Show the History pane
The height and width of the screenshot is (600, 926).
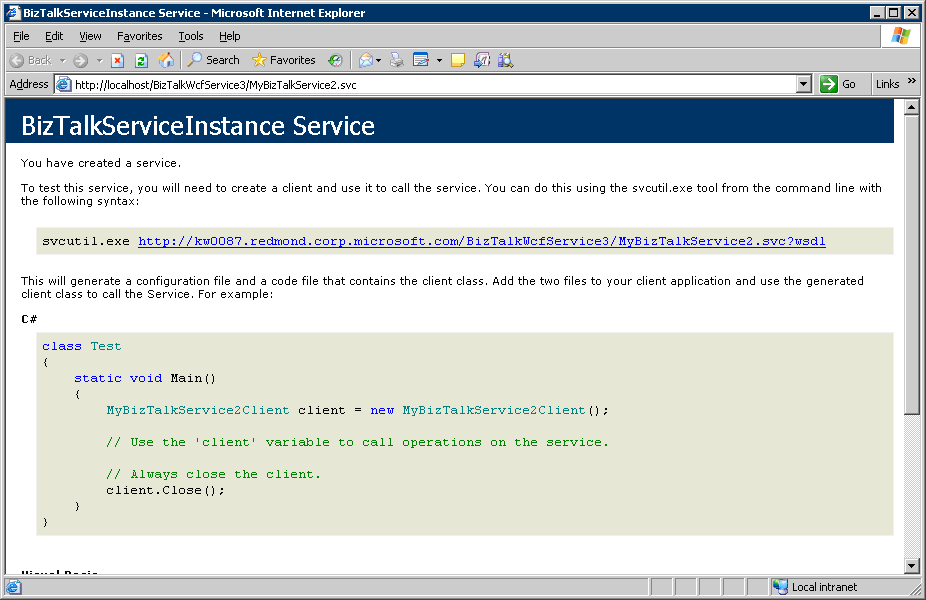(335, 60)
